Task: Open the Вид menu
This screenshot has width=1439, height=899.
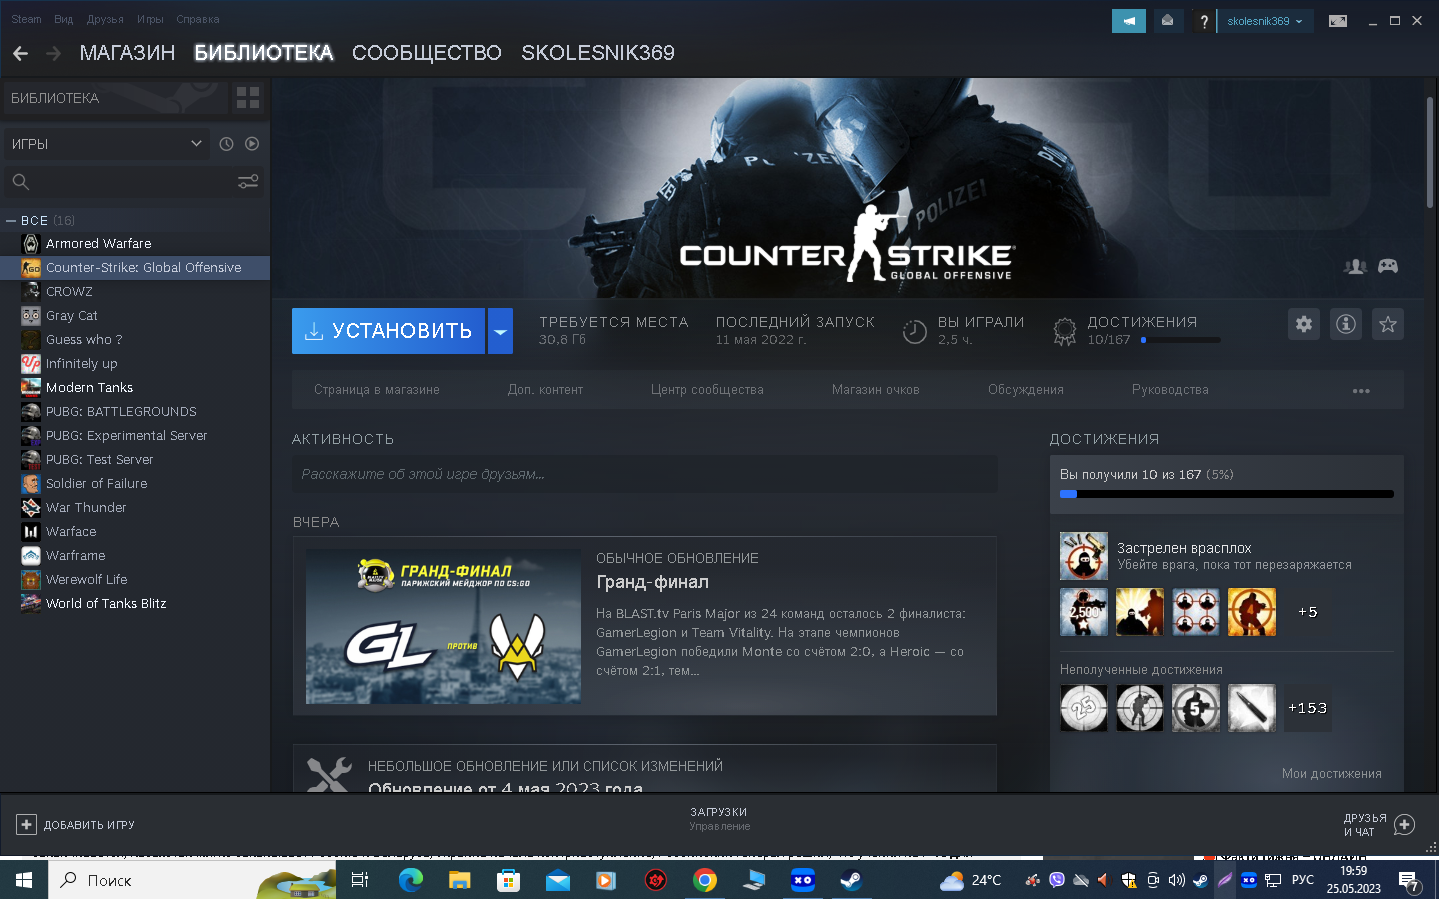Action: 64,19
